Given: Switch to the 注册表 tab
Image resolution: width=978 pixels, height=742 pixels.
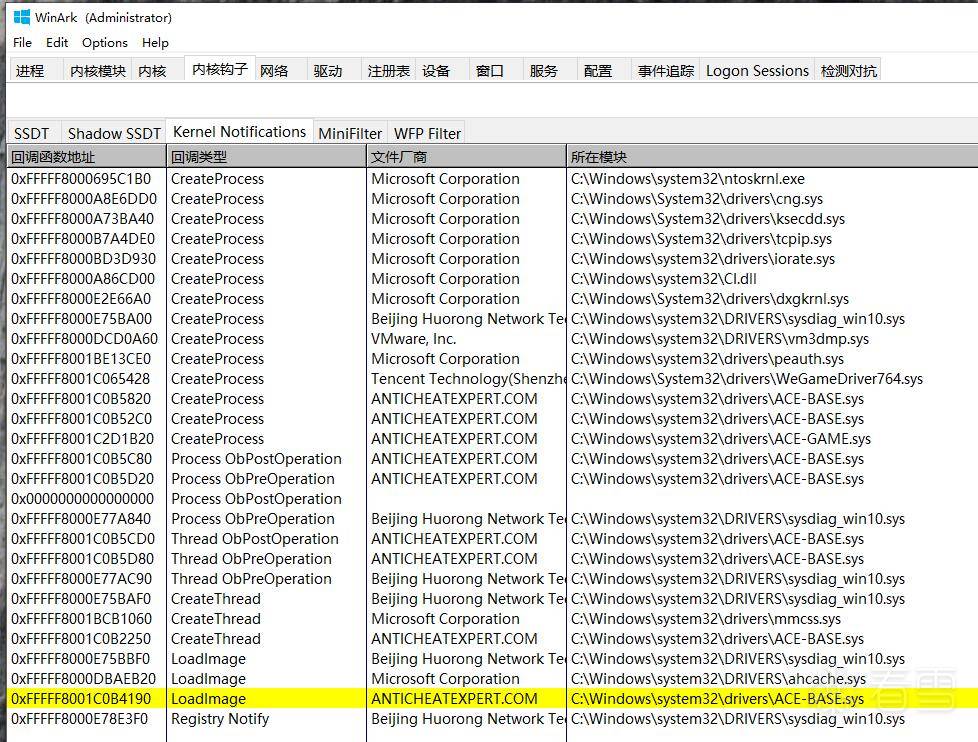Looking at the screenshot, I should pos(389,70).
